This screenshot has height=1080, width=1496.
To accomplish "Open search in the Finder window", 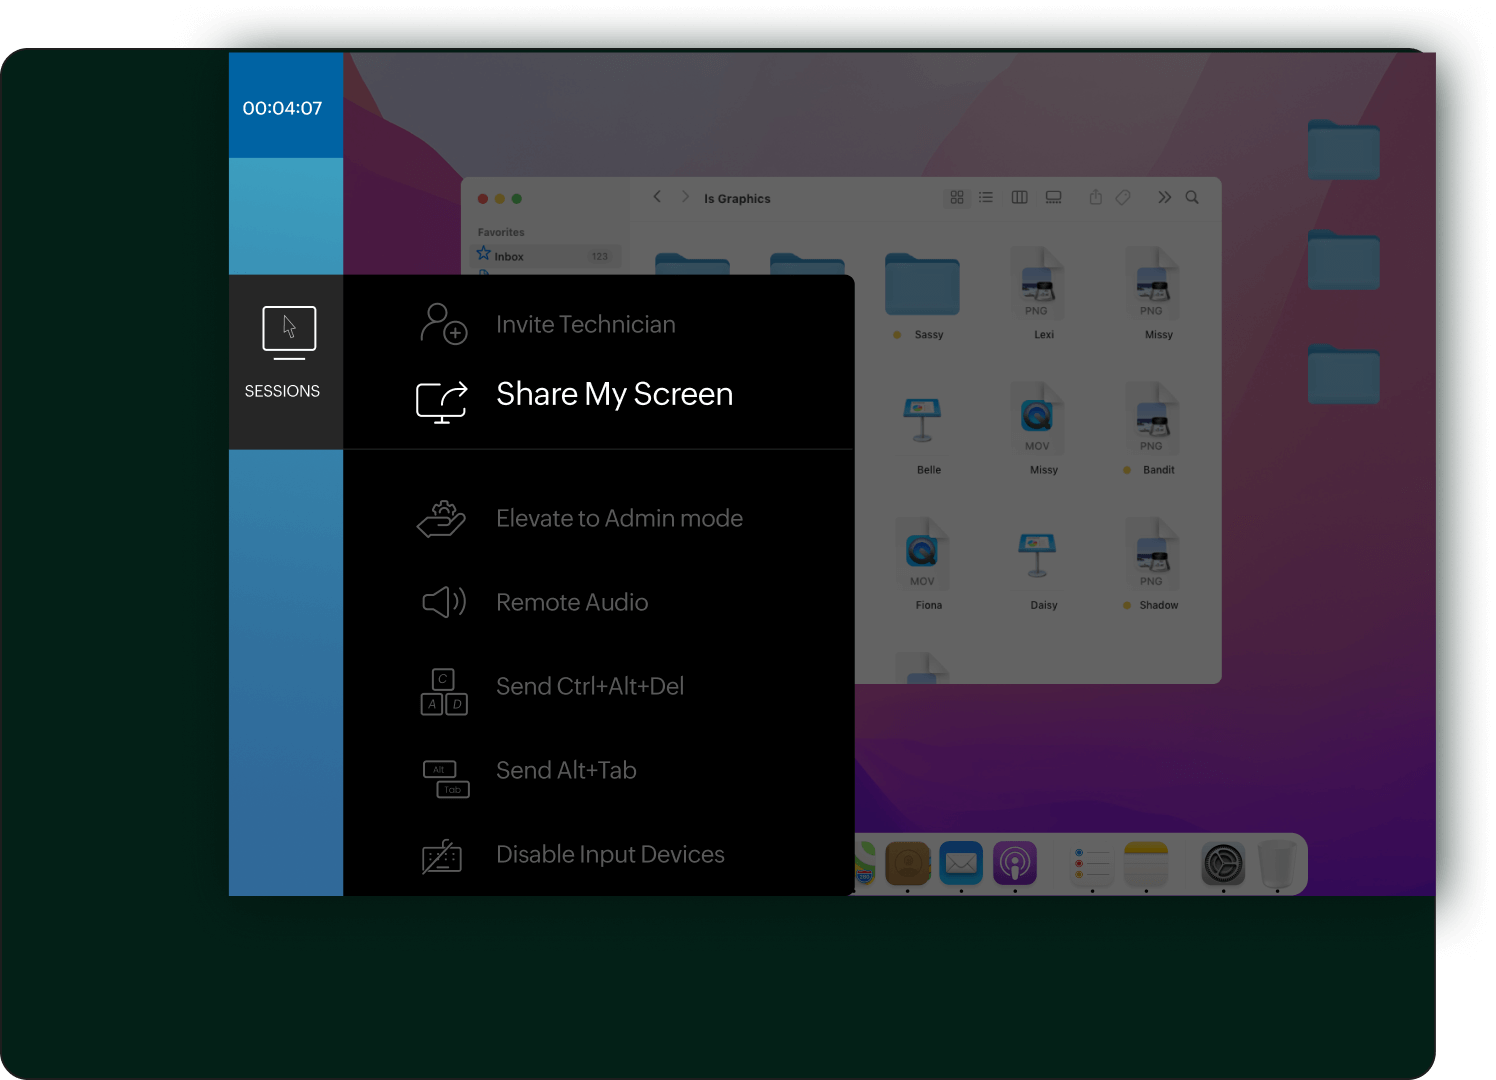I will point(1192,197).
